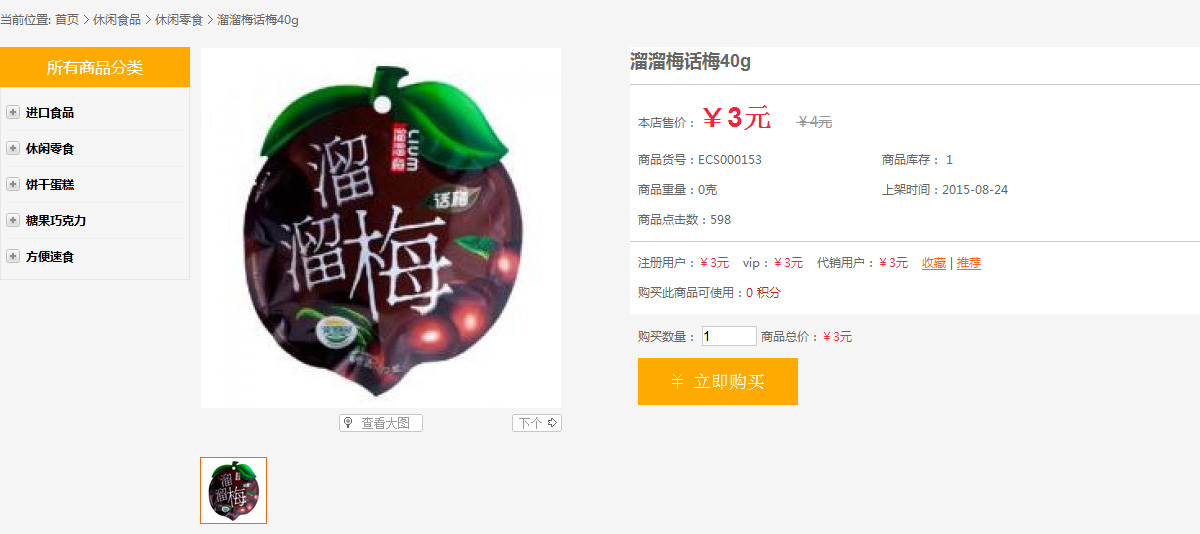
Task: Open the 进口食品 category link
Action: (x=50, y=113)
